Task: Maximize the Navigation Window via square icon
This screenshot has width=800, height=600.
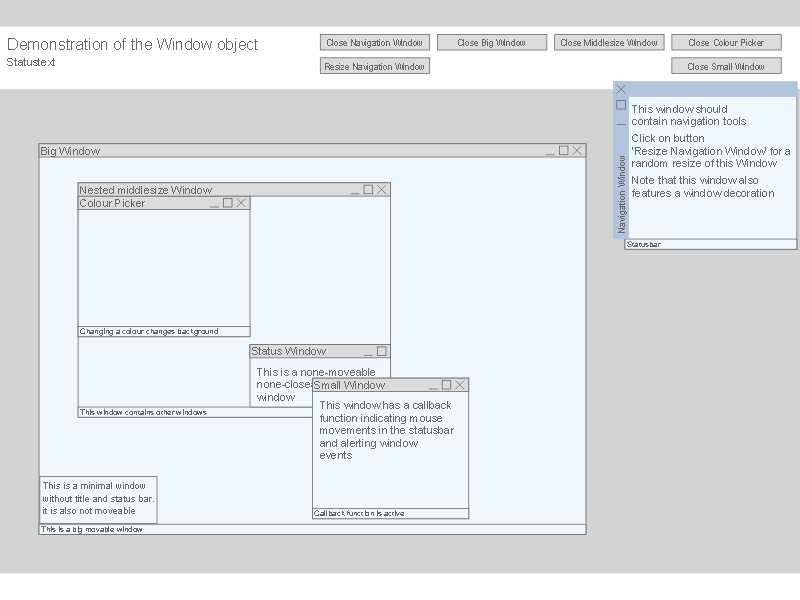Action: pos(621,105)
